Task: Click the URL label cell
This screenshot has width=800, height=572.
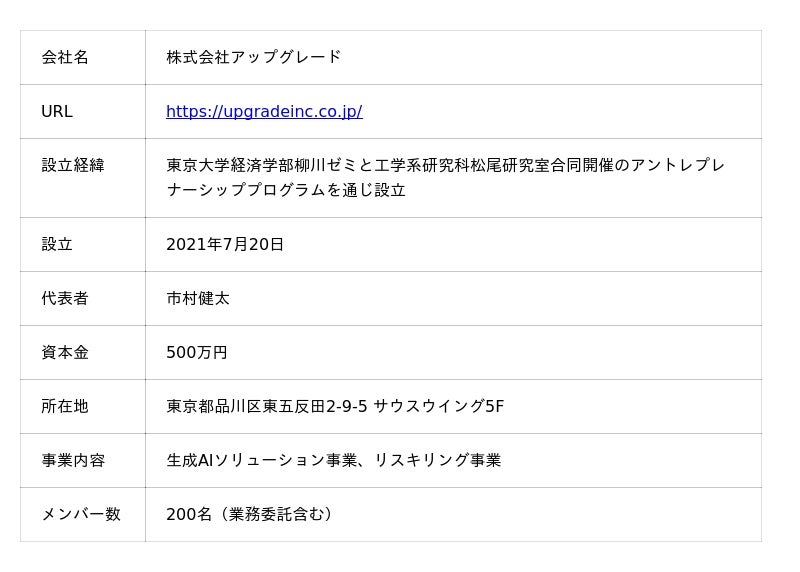Action: (57, 112)
